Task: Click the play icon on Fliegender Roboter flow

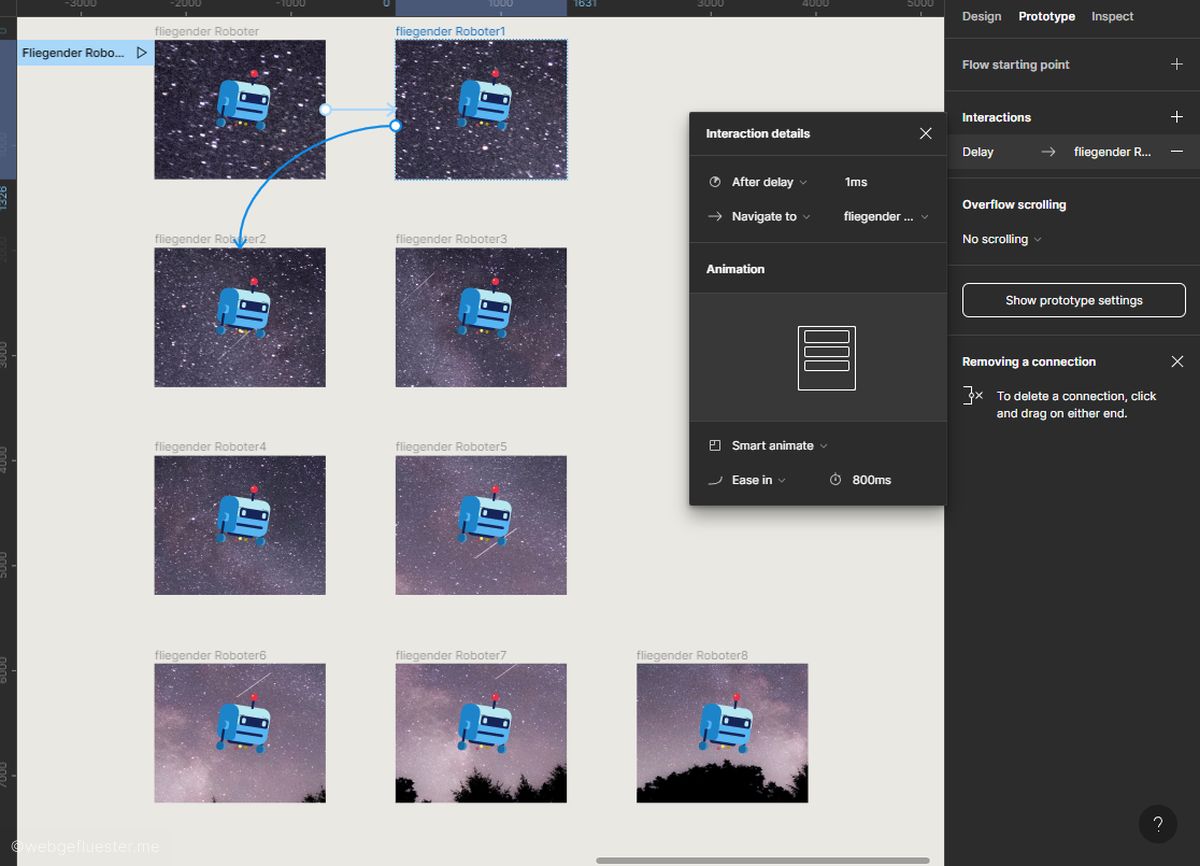Action: (x=141, y=53)
